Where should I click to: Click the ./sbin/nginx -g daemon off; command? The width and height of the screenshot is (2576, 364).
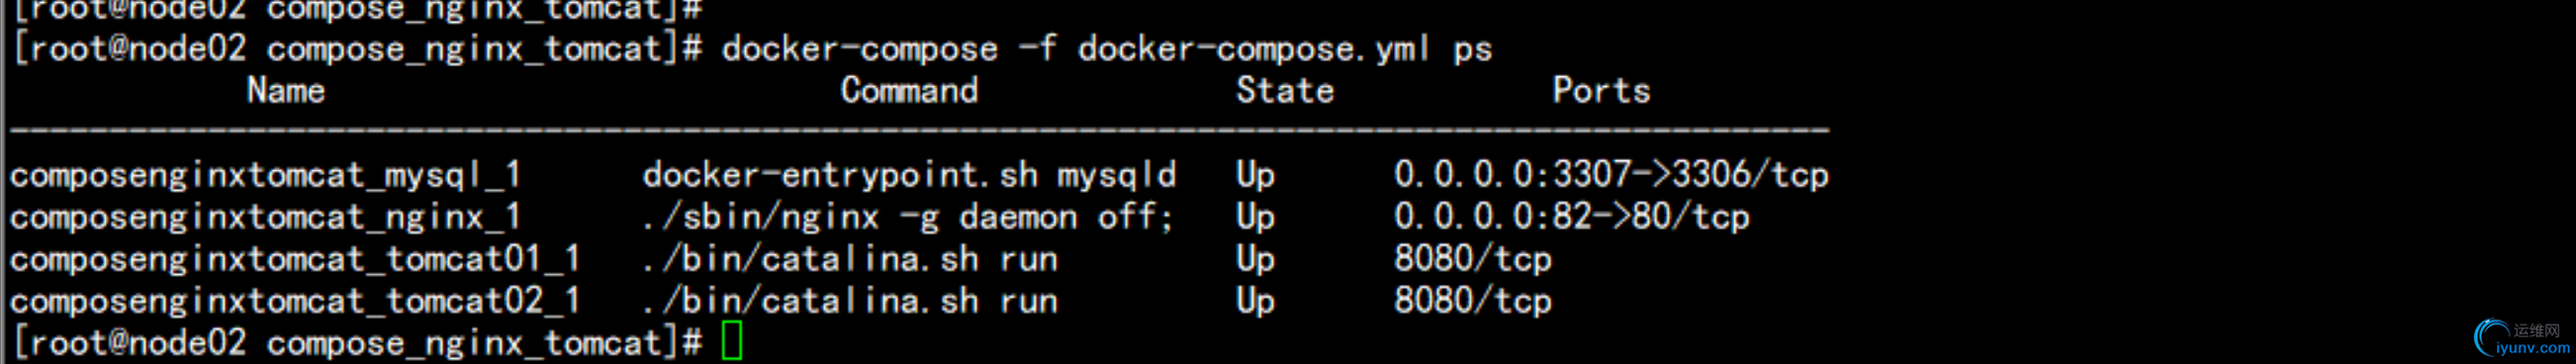[909, 217]
